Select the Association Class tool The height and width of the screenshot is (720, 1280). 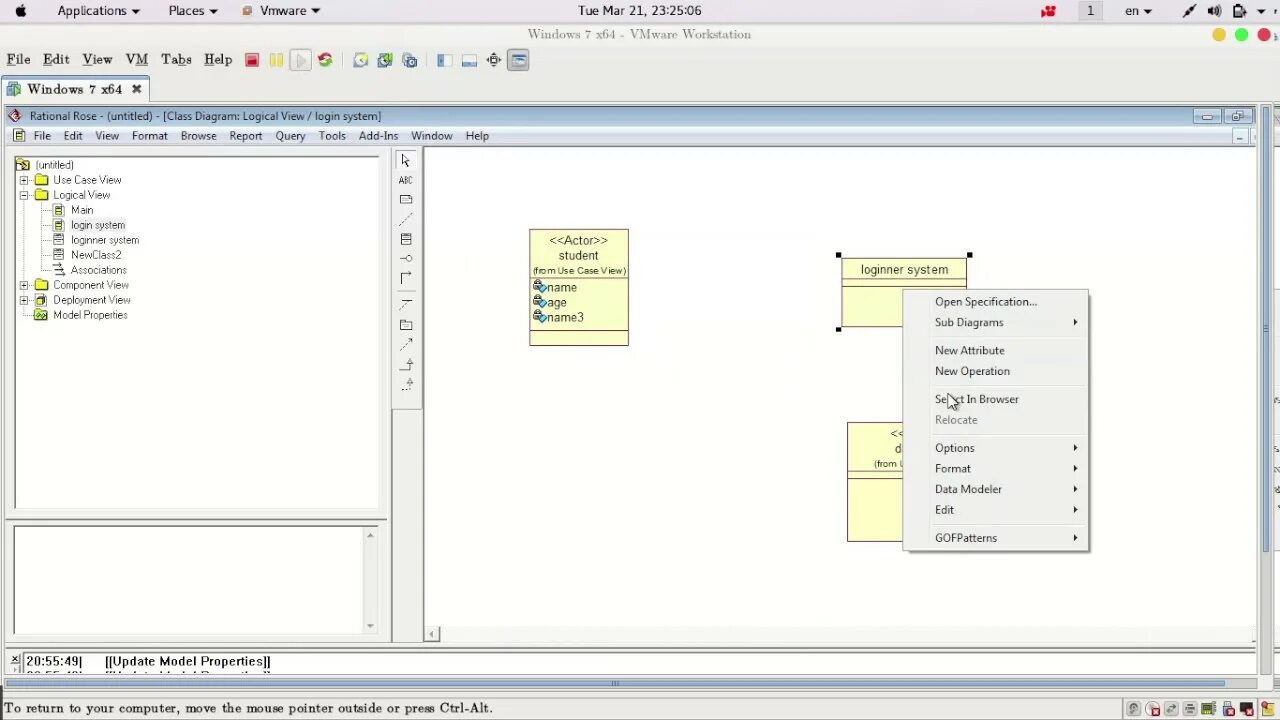click(x=405, y=303)
